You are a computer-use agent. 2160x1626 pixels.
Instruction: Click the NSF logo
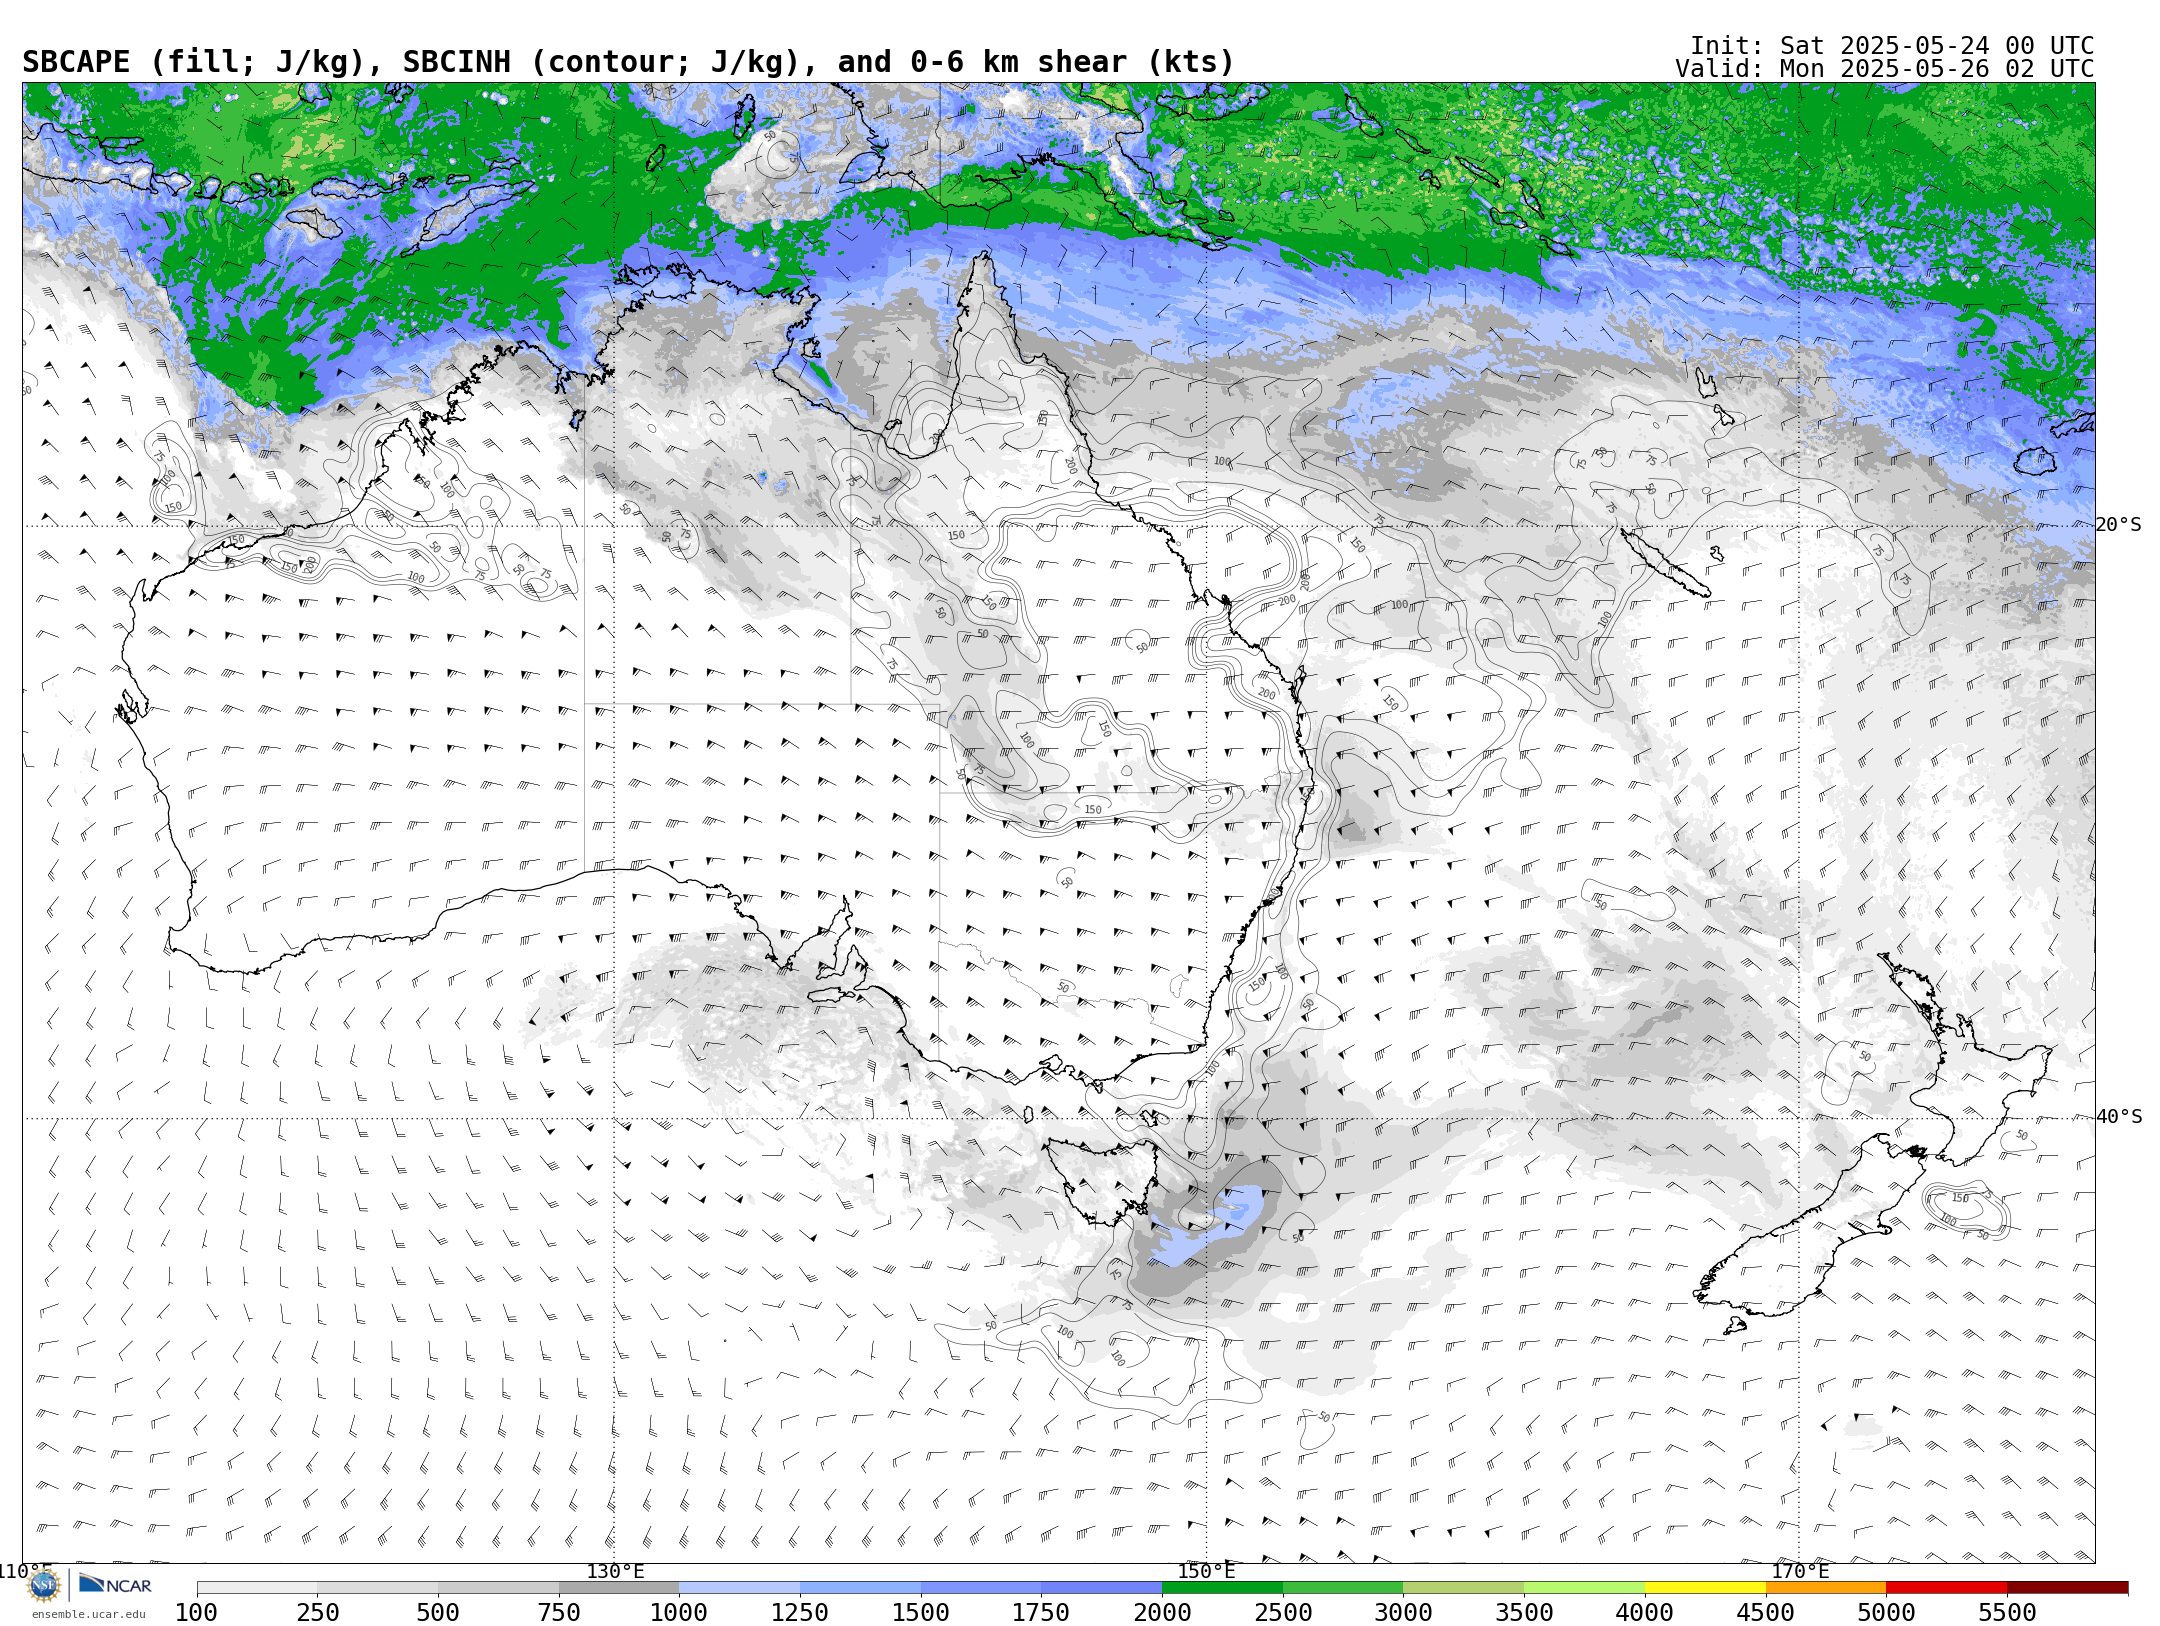(x=44, y=1585)
